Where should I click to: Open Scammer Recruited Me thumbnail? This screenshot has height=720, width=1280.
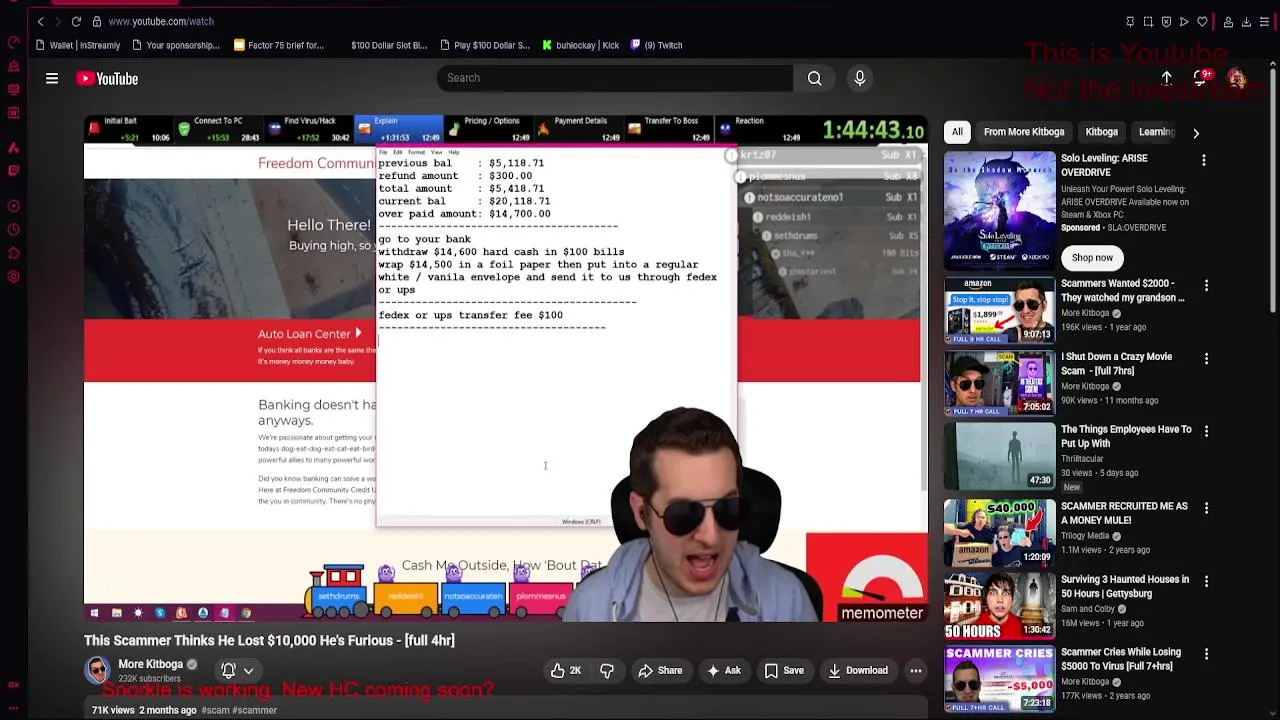click(x=999, y=533)
